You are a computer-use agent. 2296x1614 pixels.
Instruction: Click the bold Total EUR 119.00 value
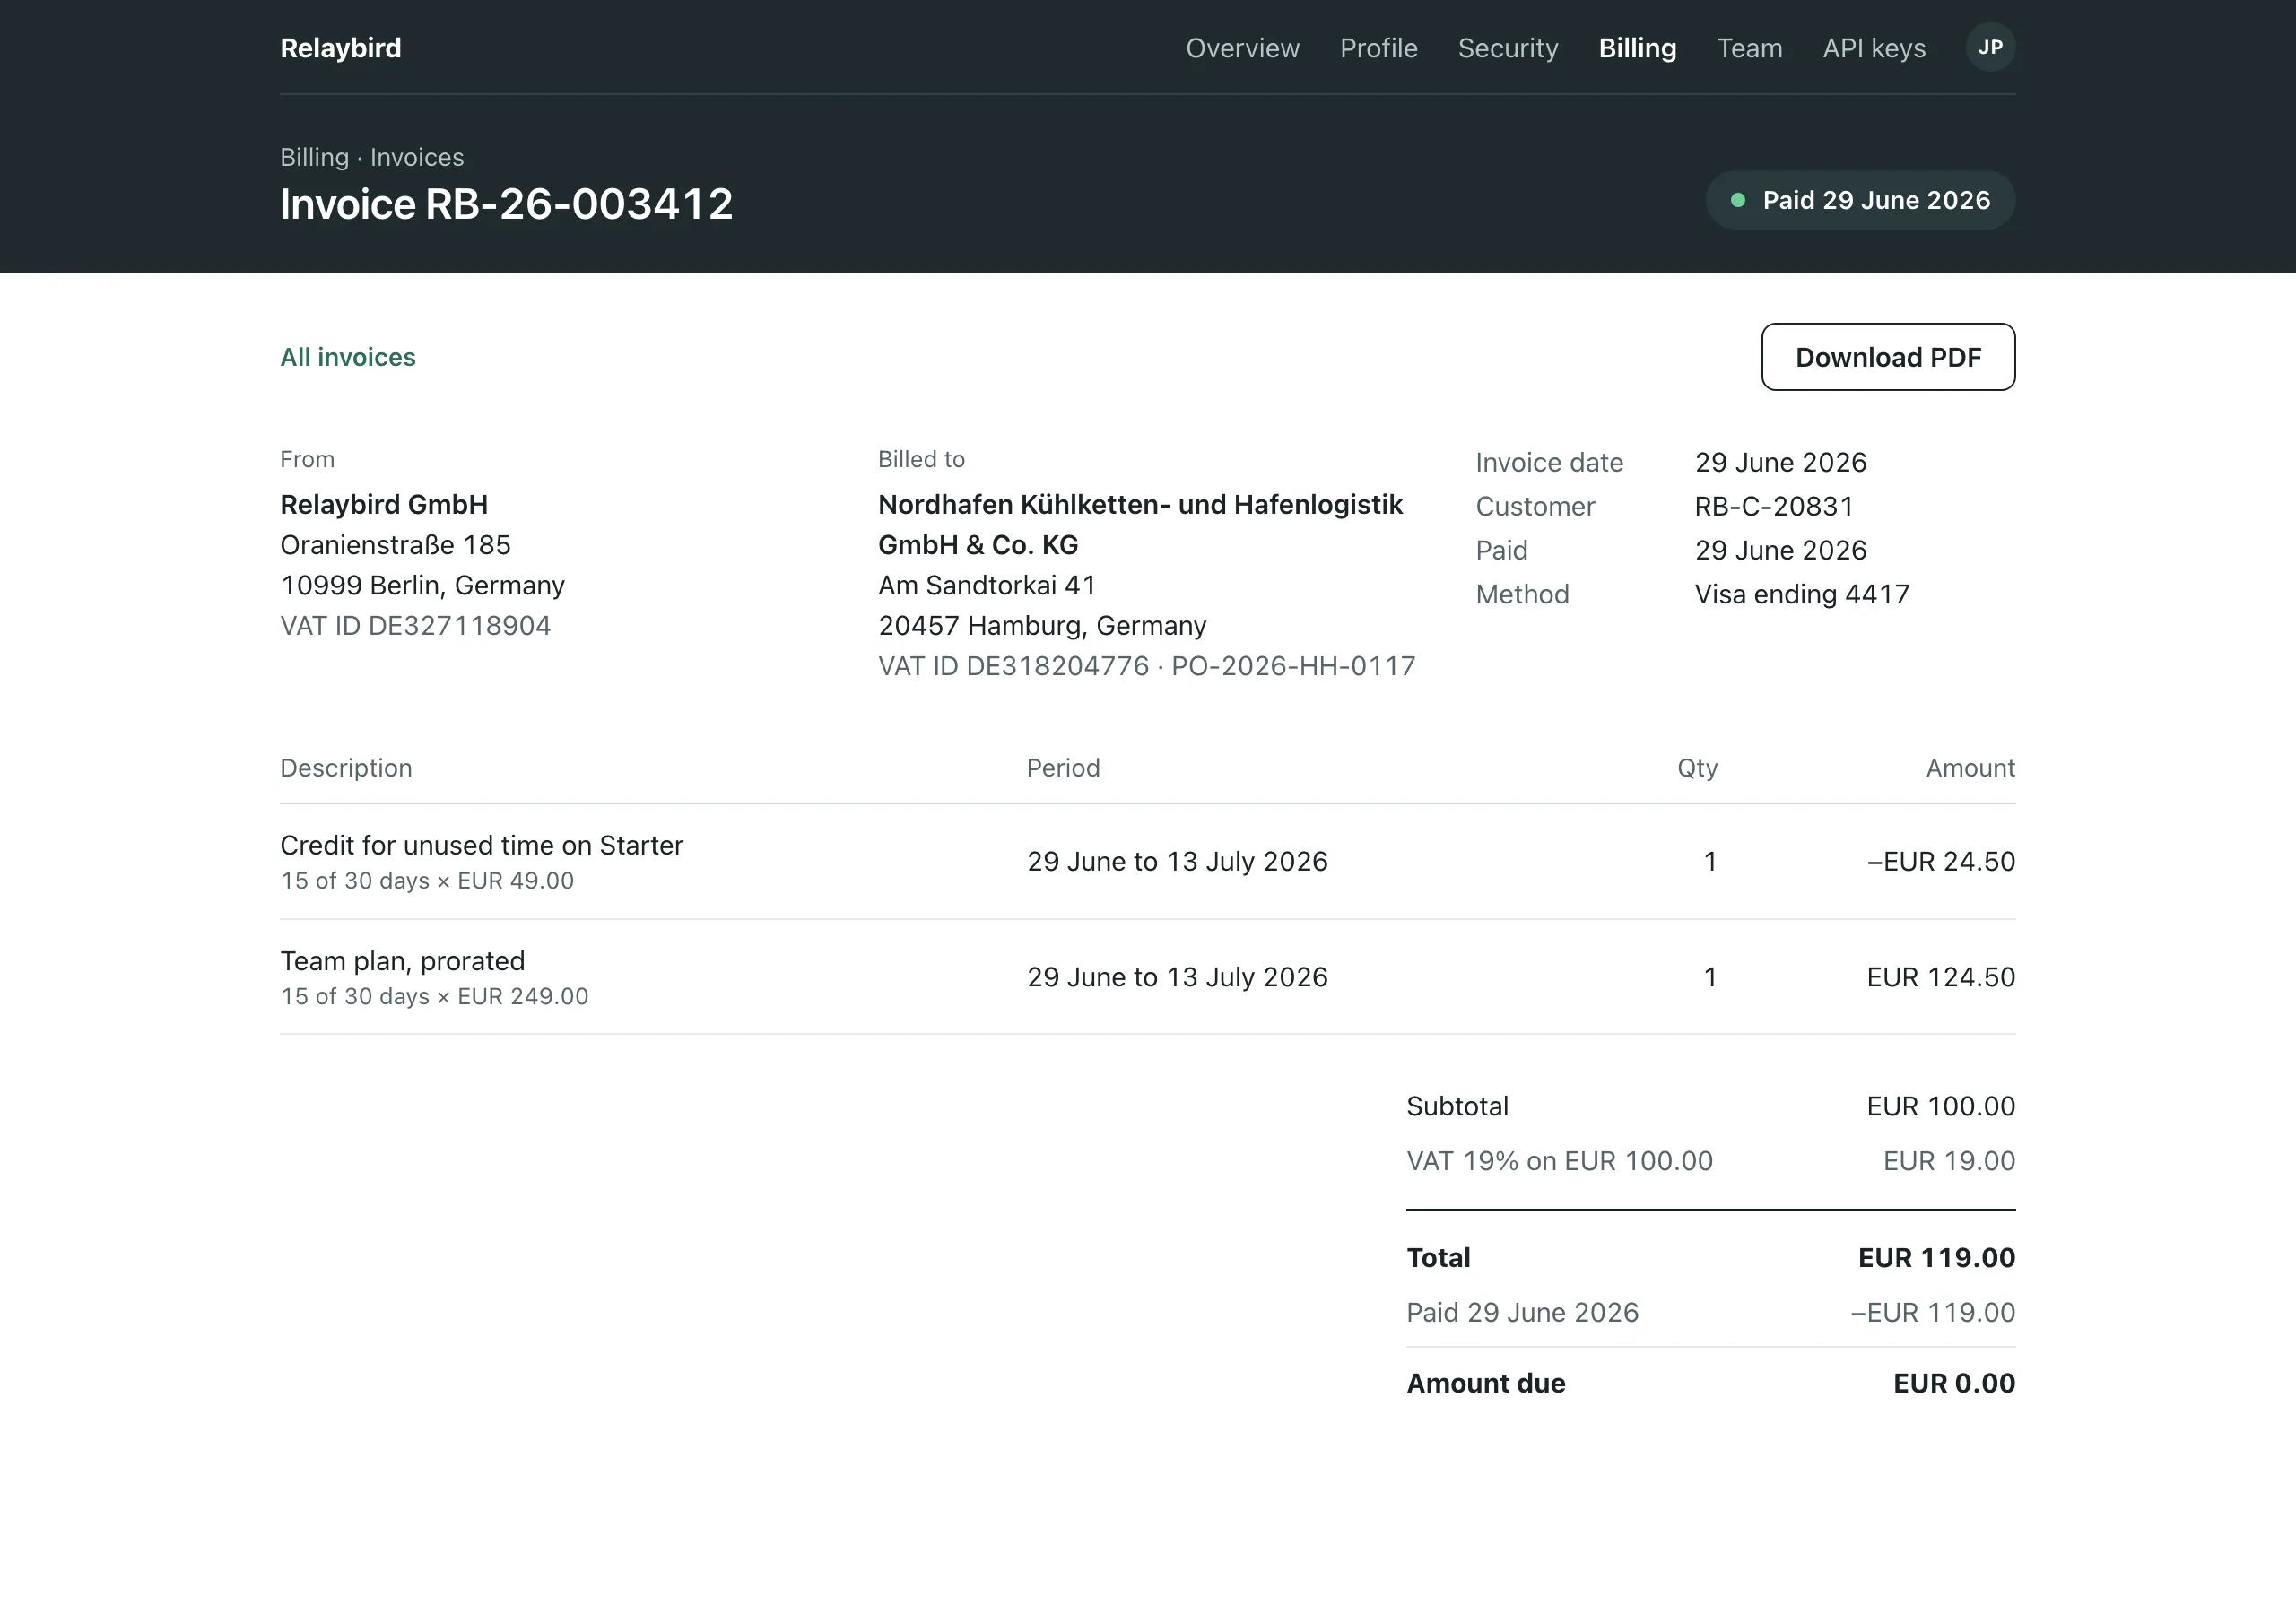pos(1936,1258)
